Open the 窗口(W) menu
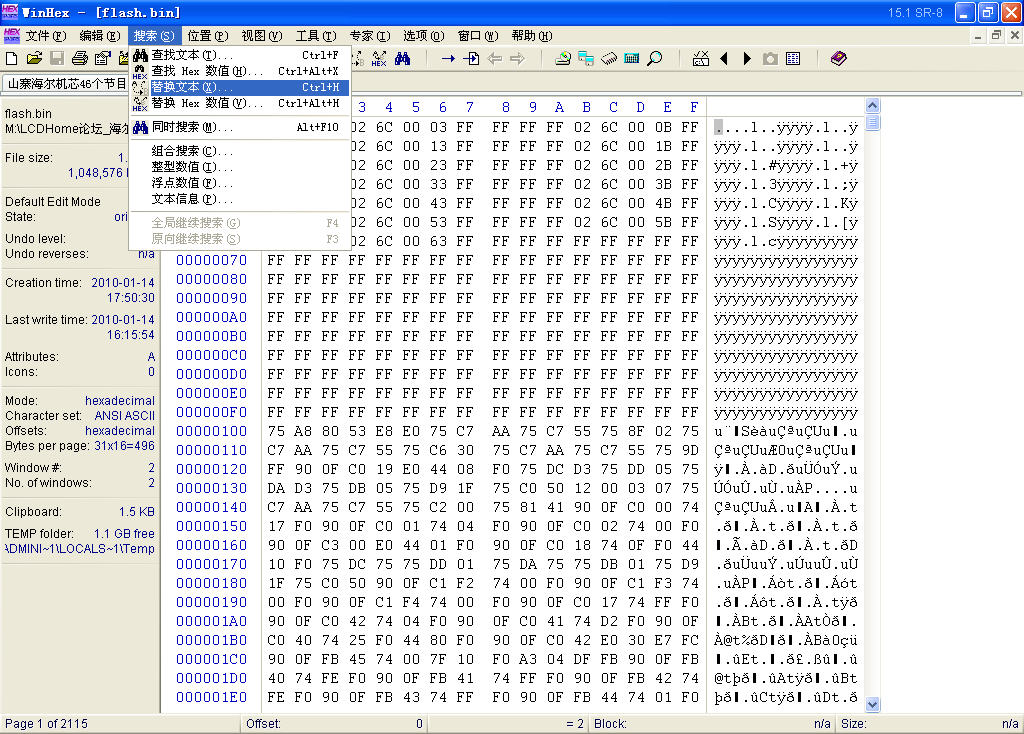The width and height of the screenshot is (1024, 734). click(478, 36)
